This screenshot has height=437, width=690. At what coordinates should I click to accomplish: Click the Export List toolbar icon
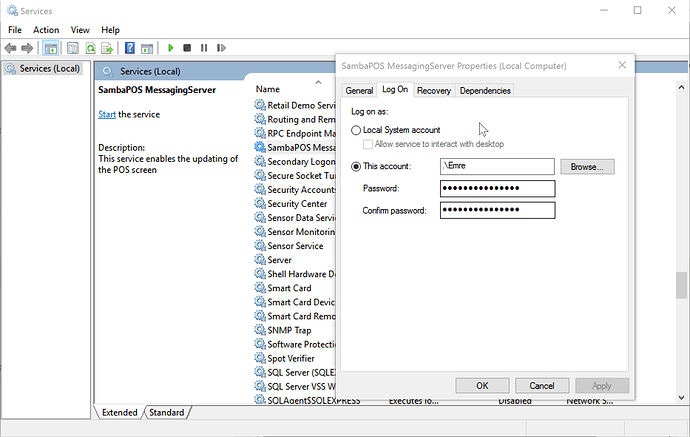[107, 48]
